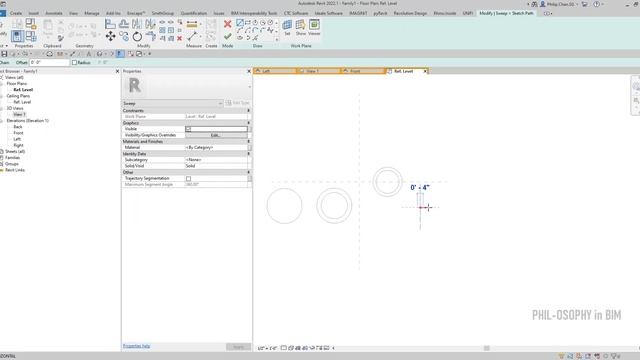Collapse the Materials and Finishes section

pyautogui.click(x=249, y=141)
